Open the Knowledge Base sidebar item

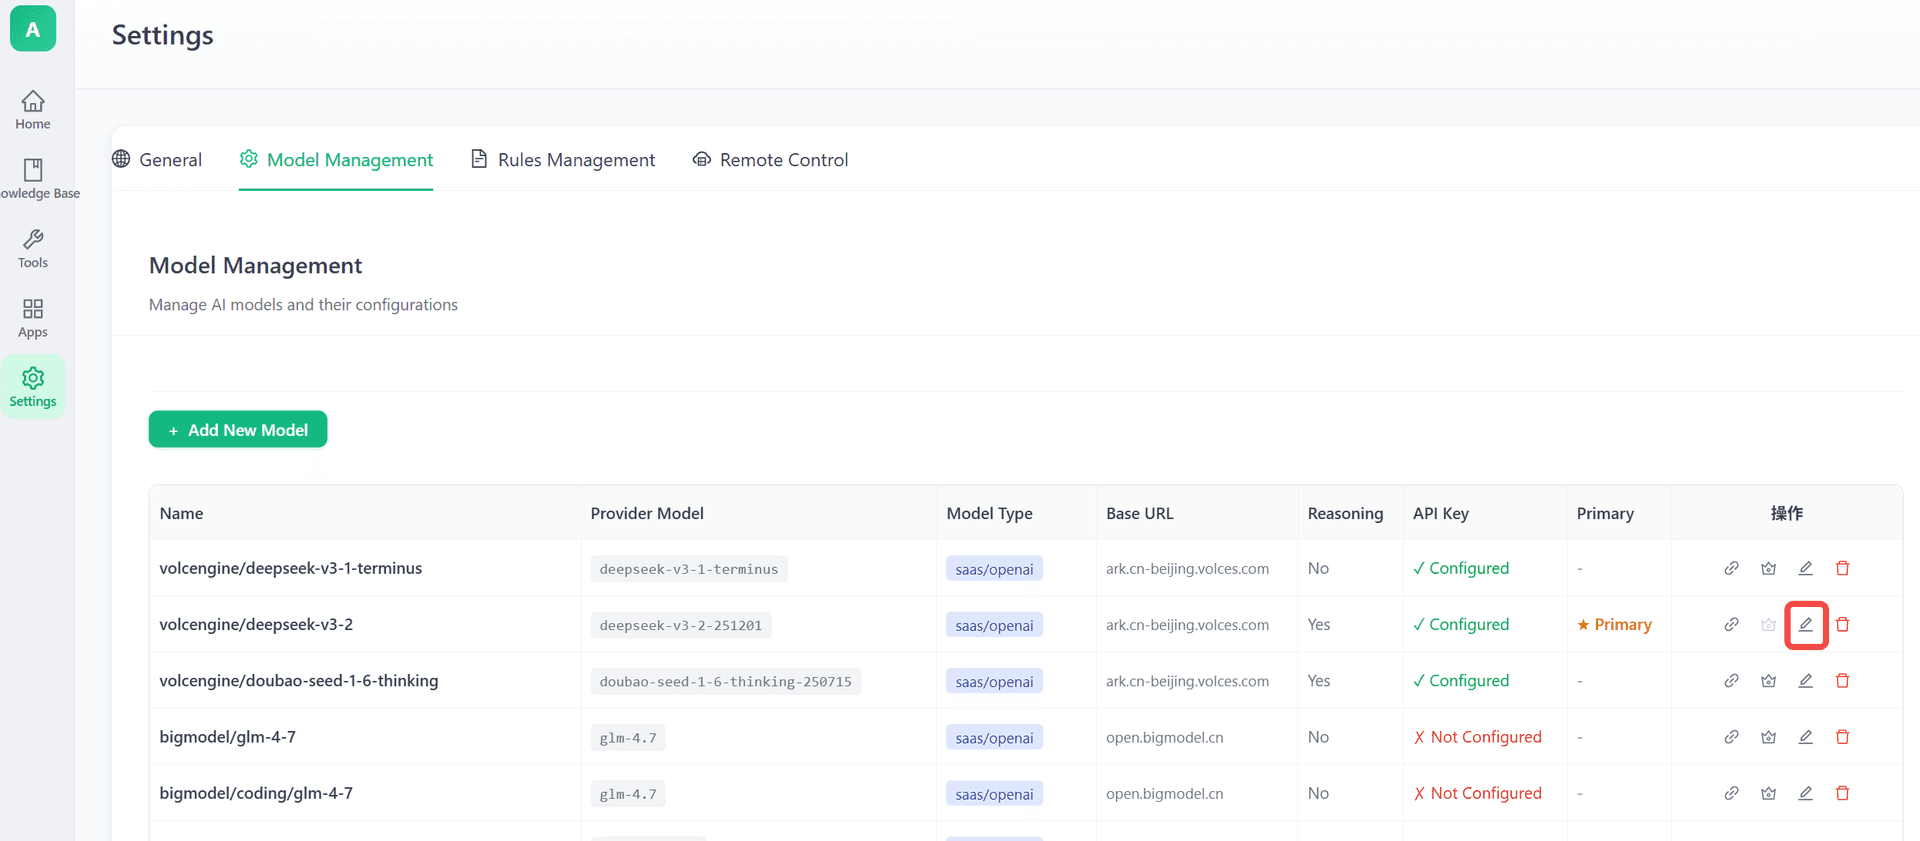click(x=33, y=179)
